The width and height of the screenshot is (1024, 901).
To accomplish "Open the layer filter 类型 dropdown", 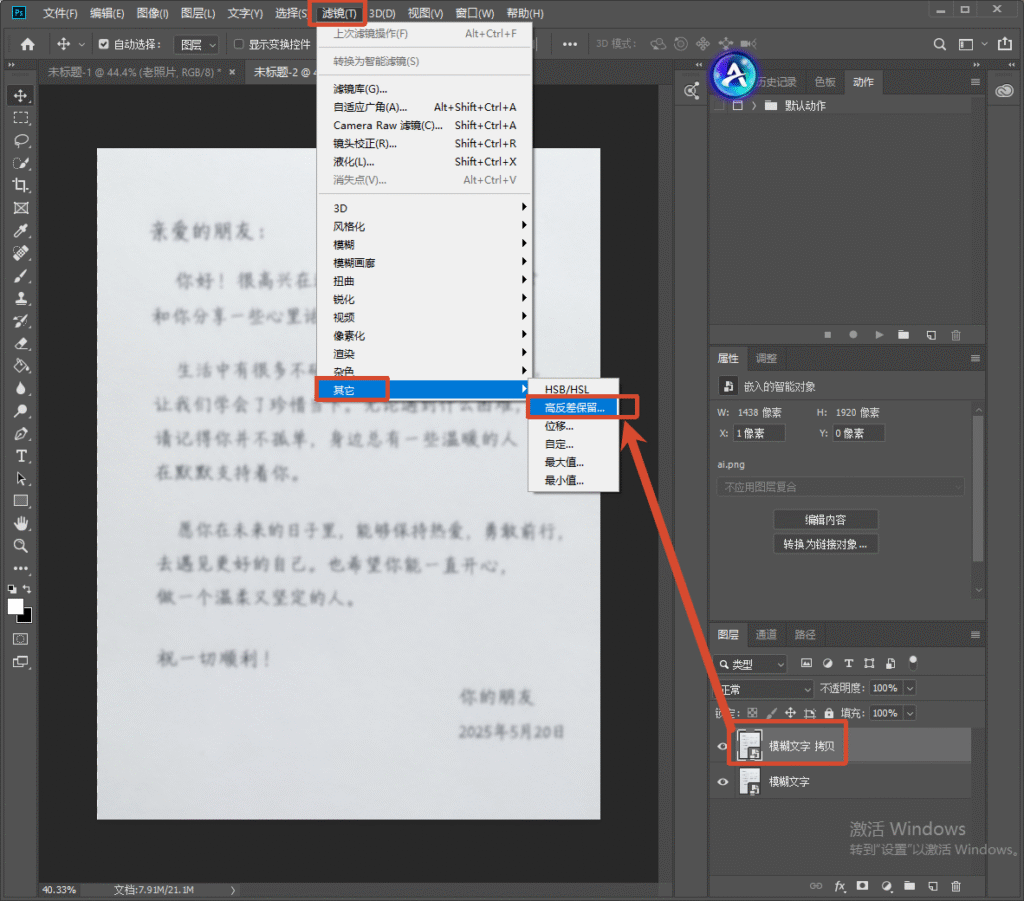I will pyautogui.click(x=750, y=664).
